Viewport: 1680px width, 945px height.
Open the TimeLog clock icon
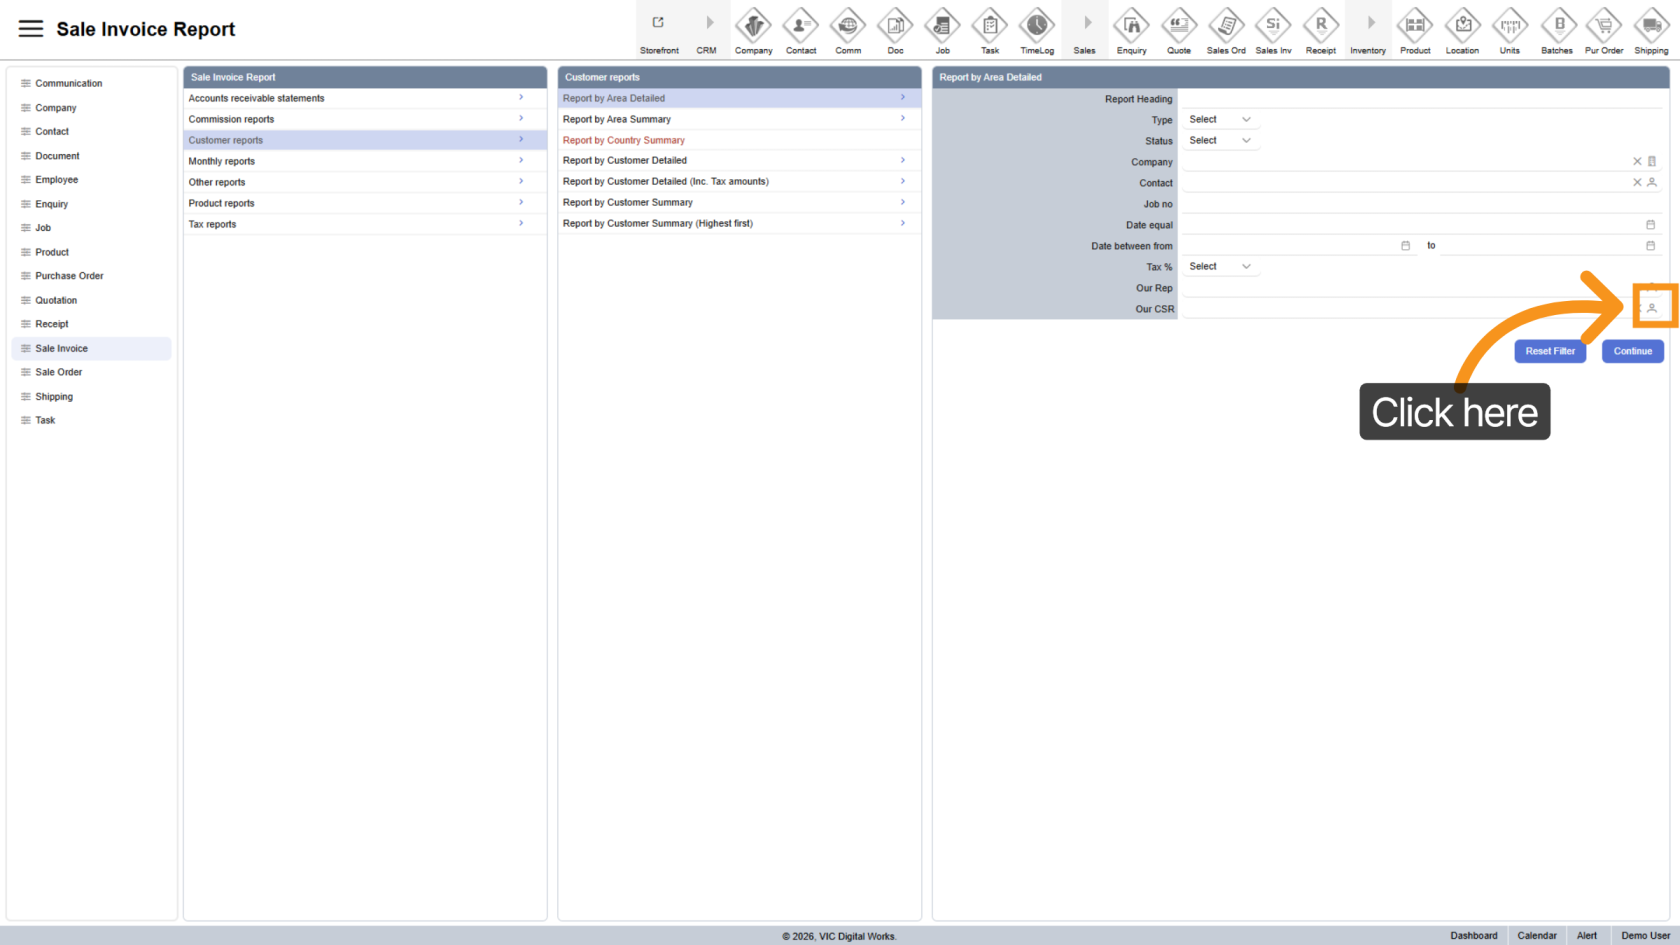pyautogui.click(x=1036, y=26)
